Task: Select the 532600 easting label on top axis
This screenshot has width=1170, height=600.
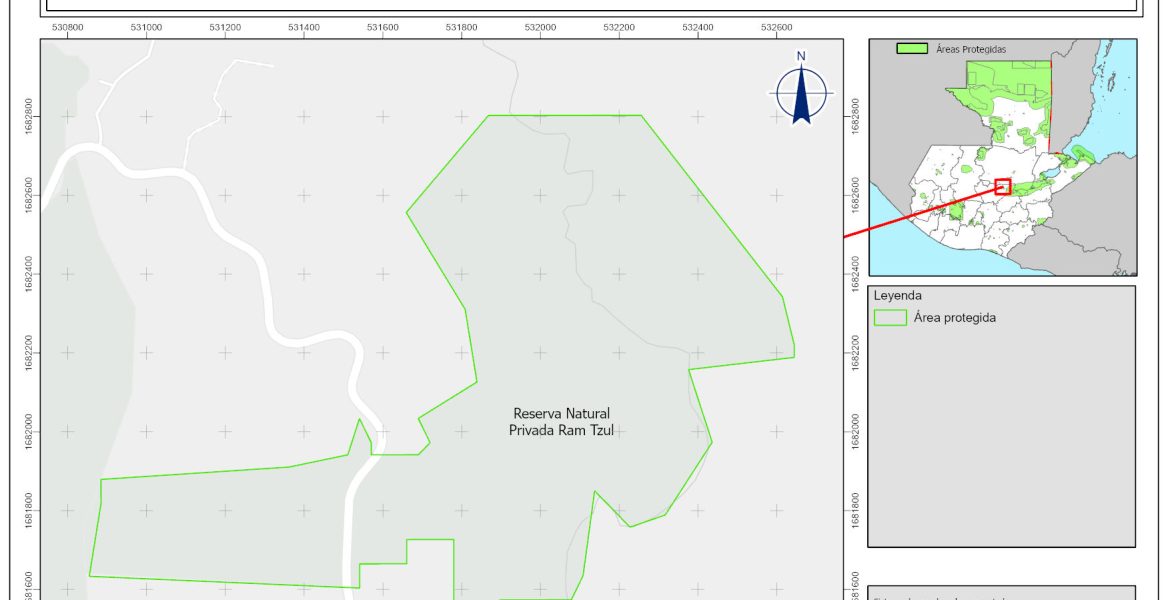Action: pyautogui.click(x=776, y=28)
